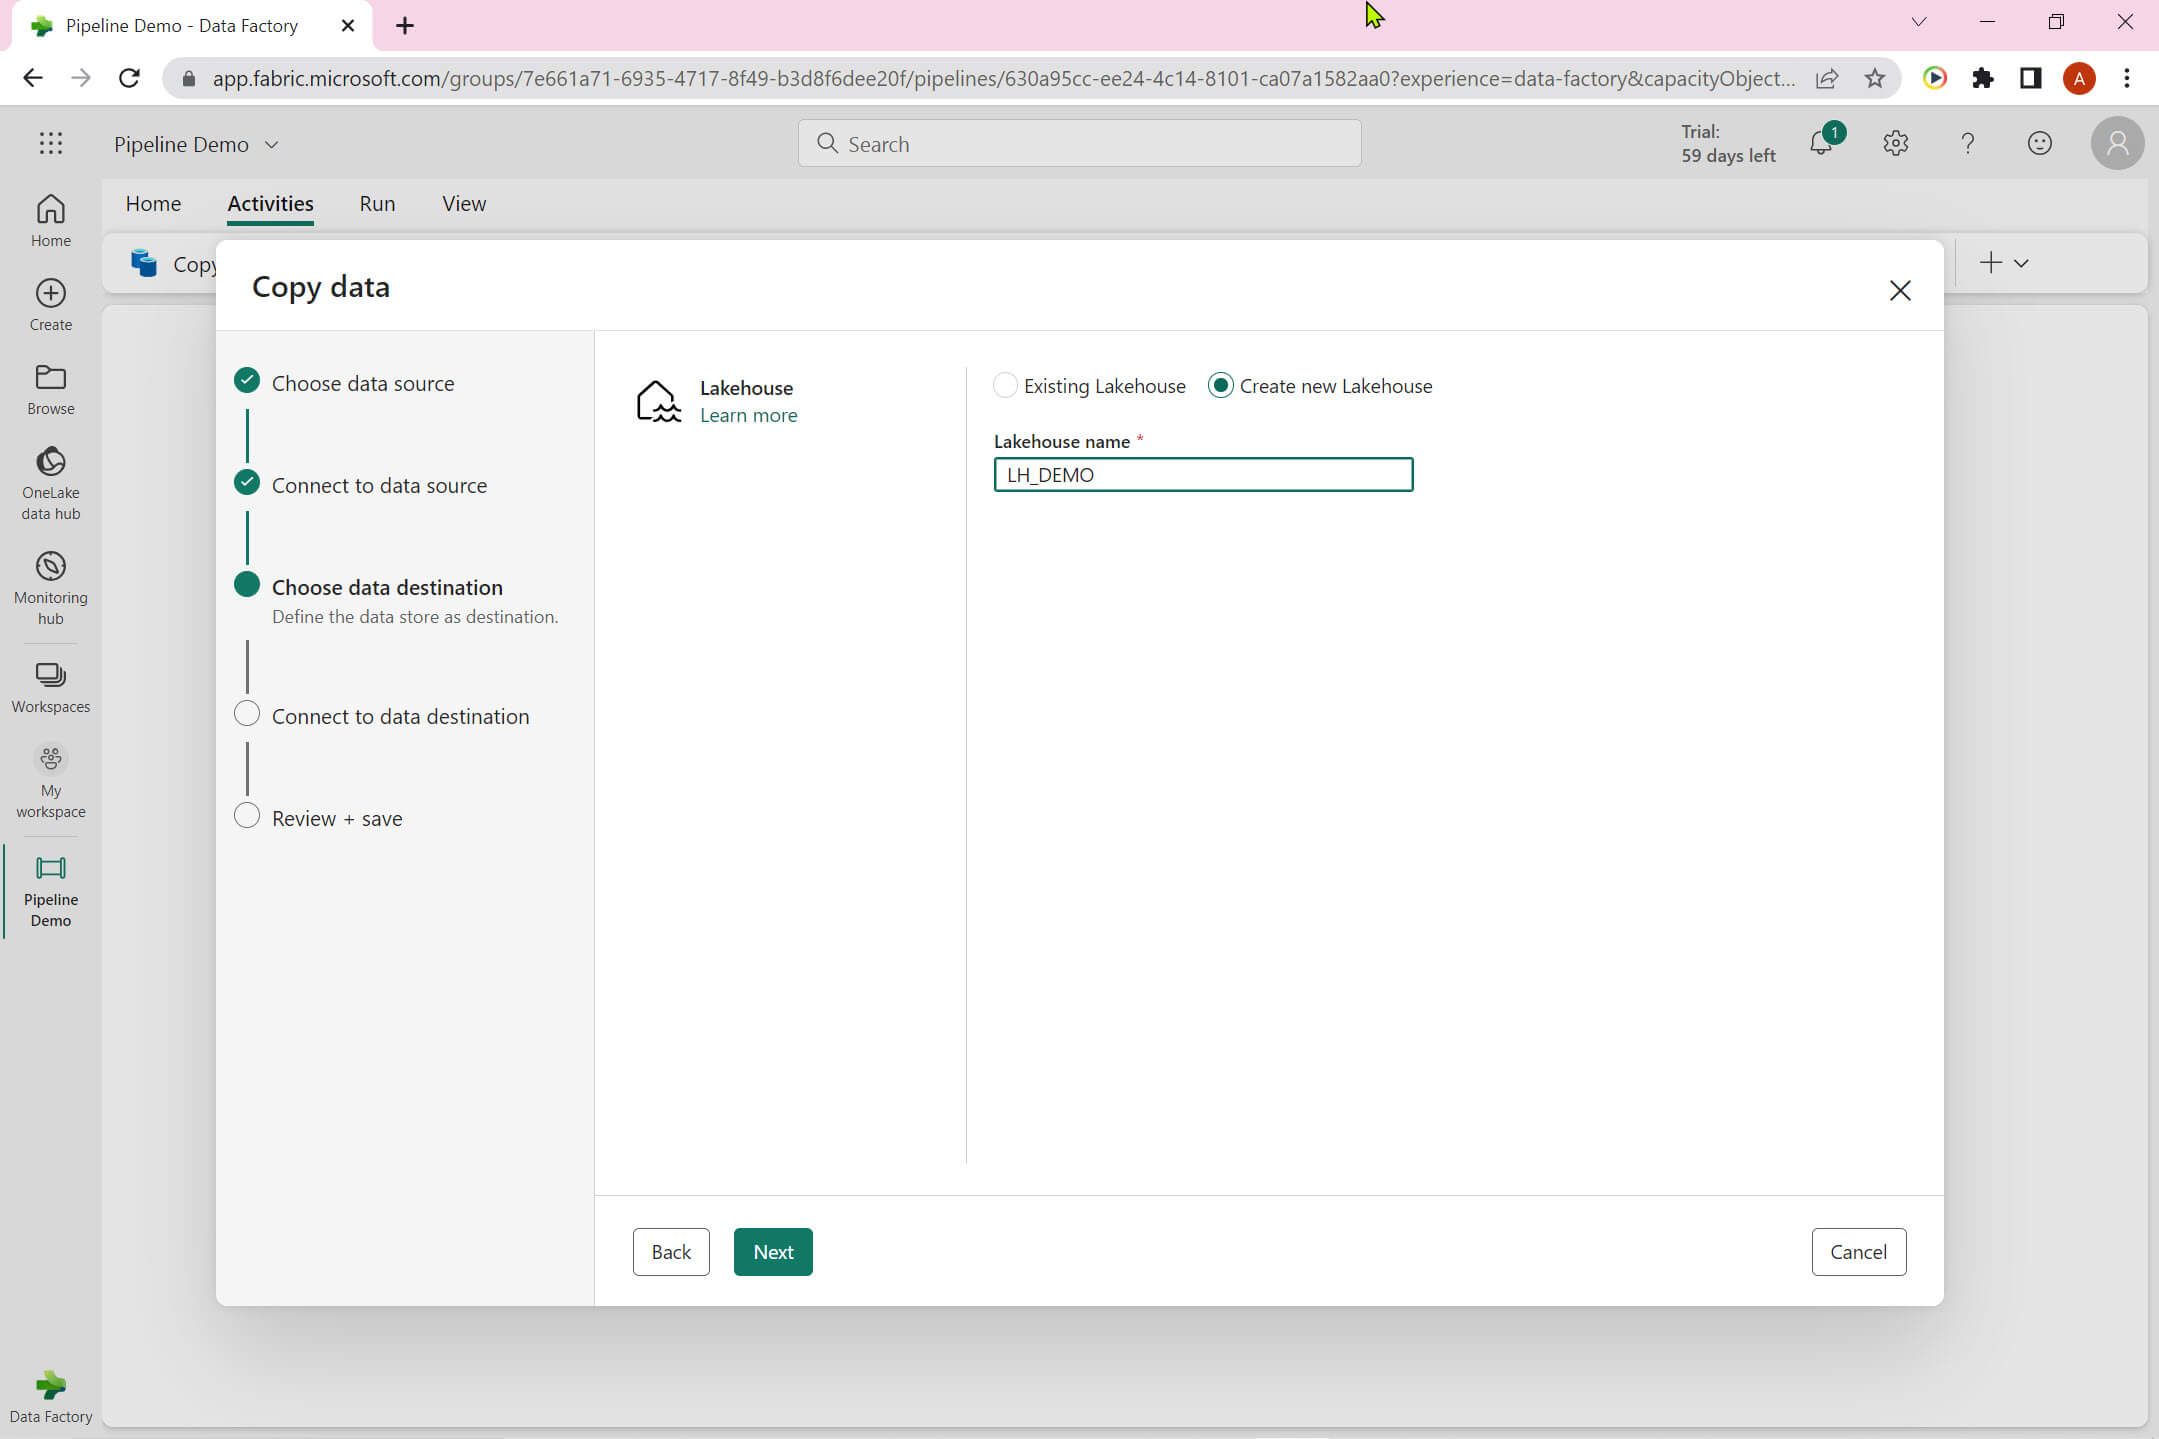Open the browser tab search chevron
Screen dimensions: 2159x1439
click(1918, 22)
